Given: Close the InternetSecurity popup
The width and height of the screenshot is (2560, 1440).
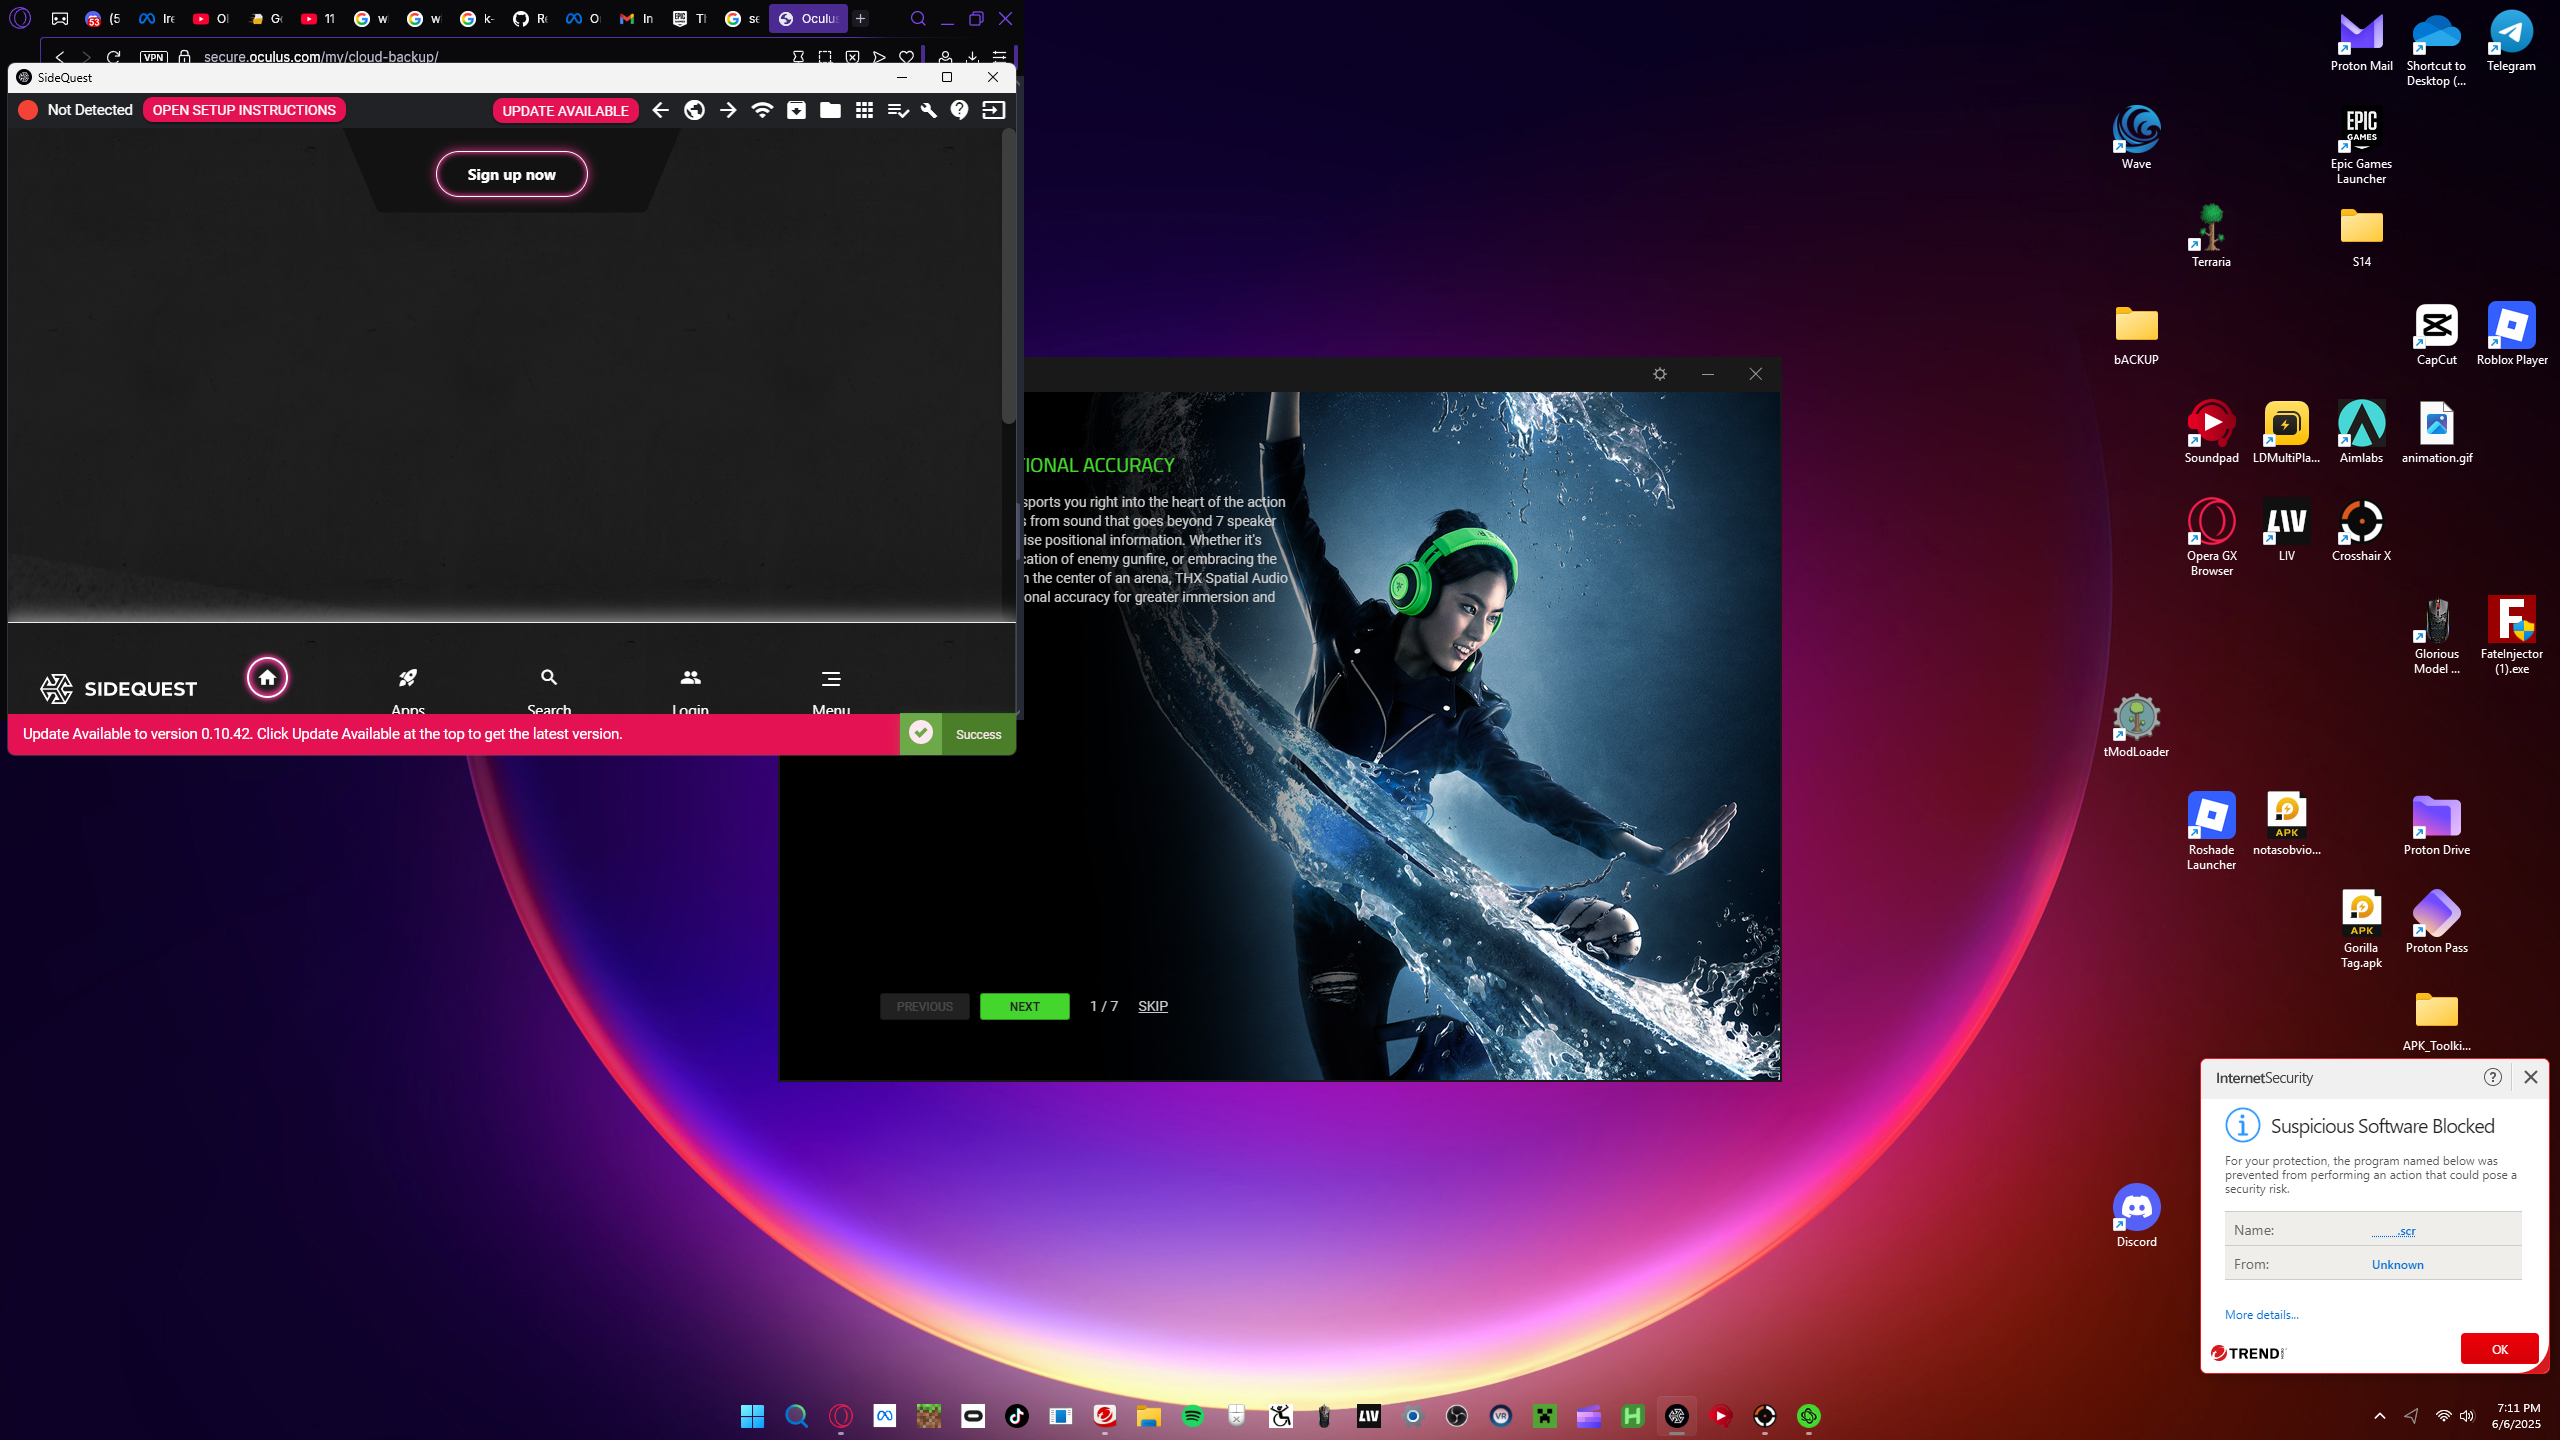Looking at the screenshot, I should point(2530,1077).
